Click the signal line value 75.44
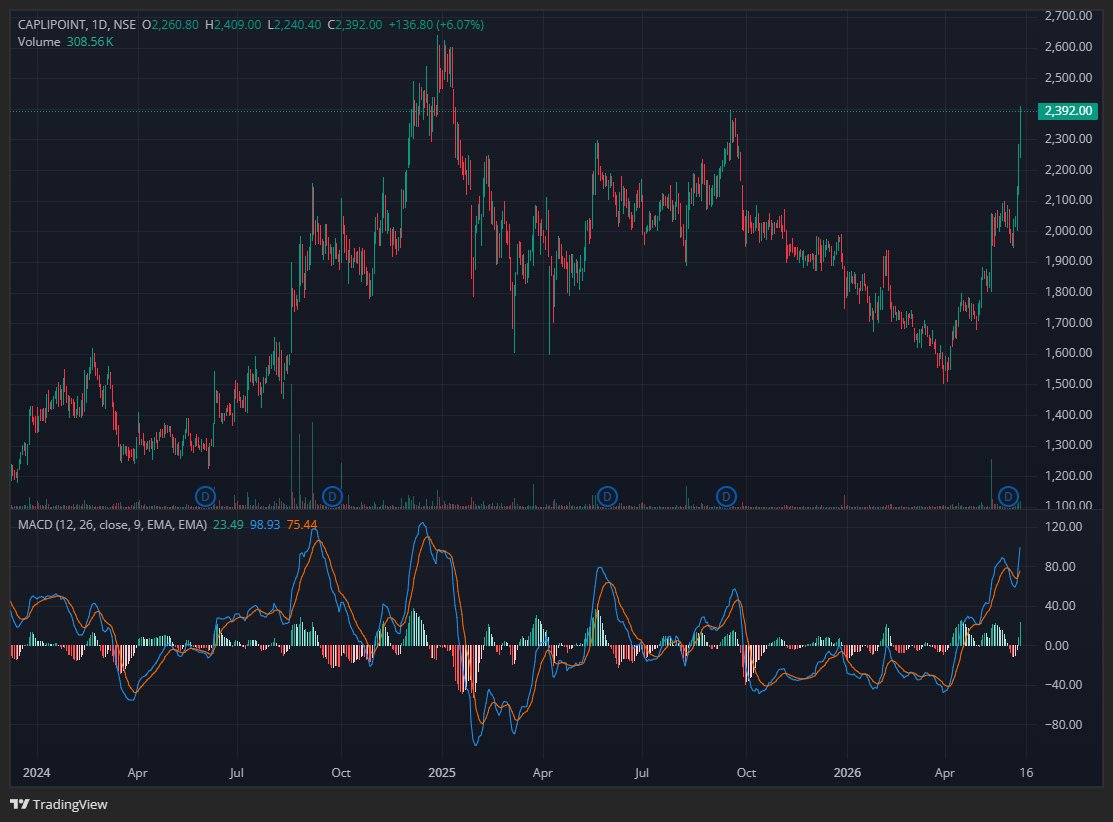The width and height of the screenshot is (1113, 822). pyautogui.click(x=302, y=525)
